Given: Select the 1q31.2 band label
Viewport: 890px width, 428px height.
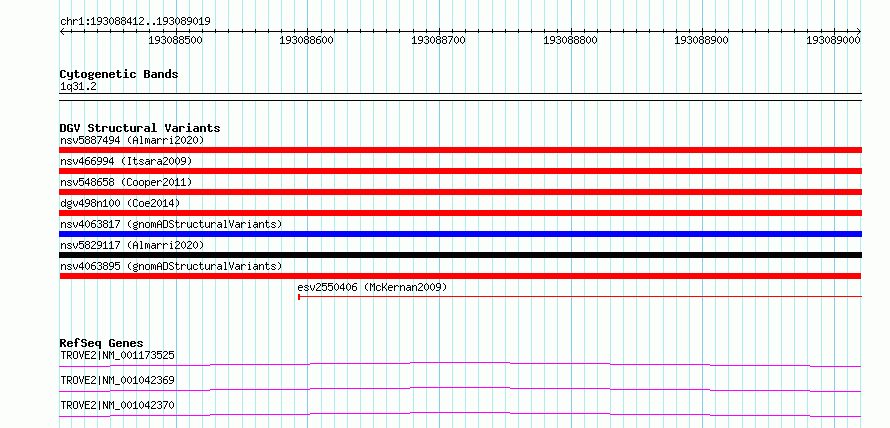Looking at the screenshot, I should [x=78, y=87].
